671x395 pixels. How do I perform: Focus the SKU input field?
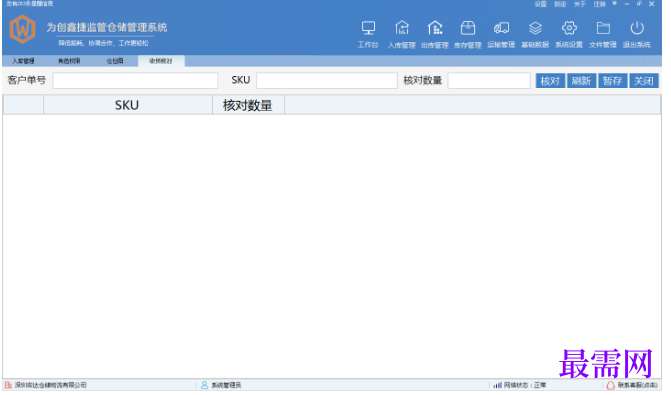tap(327, 80)
